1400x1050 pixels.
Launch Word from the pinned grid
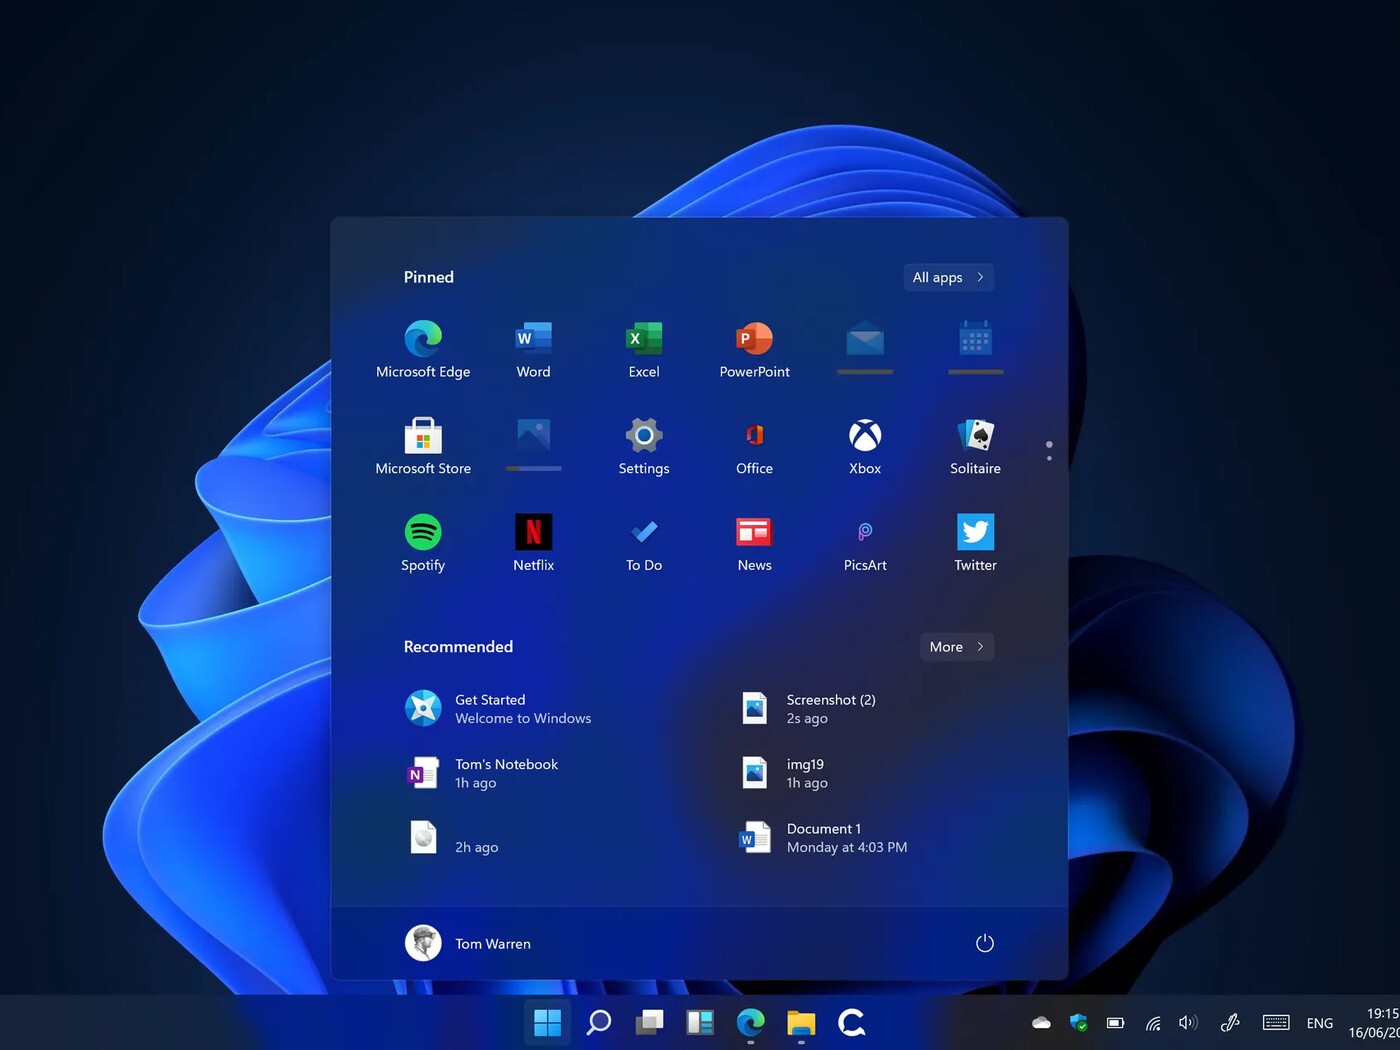click(x=533, y=350)
